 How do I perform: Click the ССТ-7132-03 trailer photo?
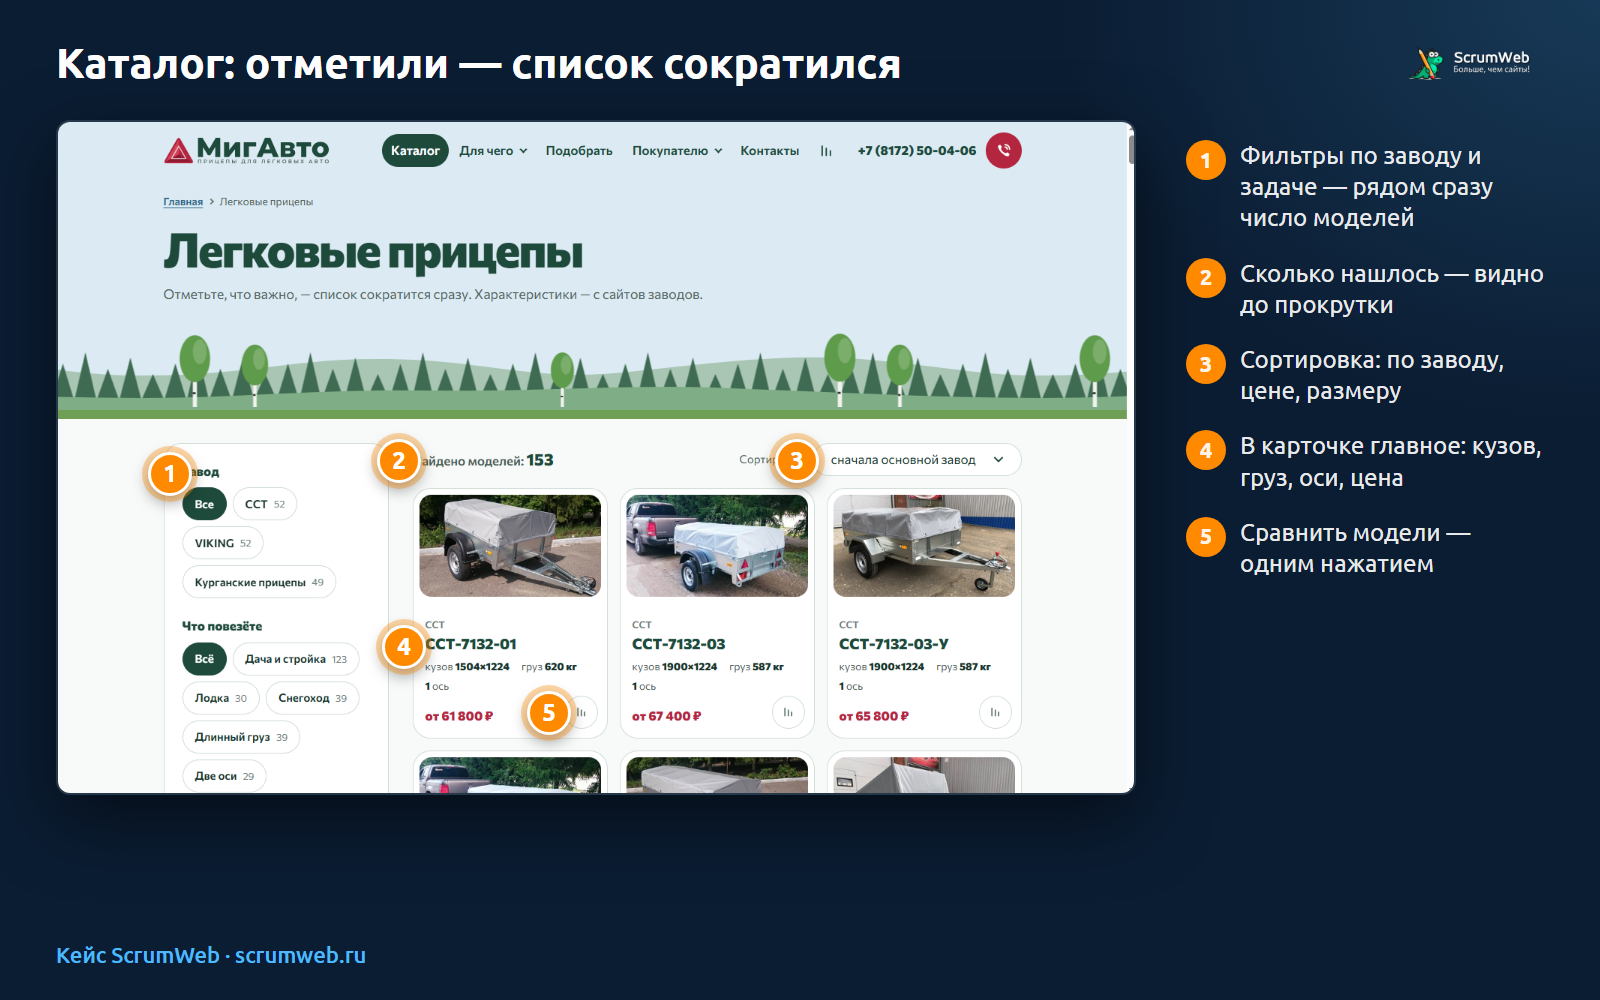[717, 546]
